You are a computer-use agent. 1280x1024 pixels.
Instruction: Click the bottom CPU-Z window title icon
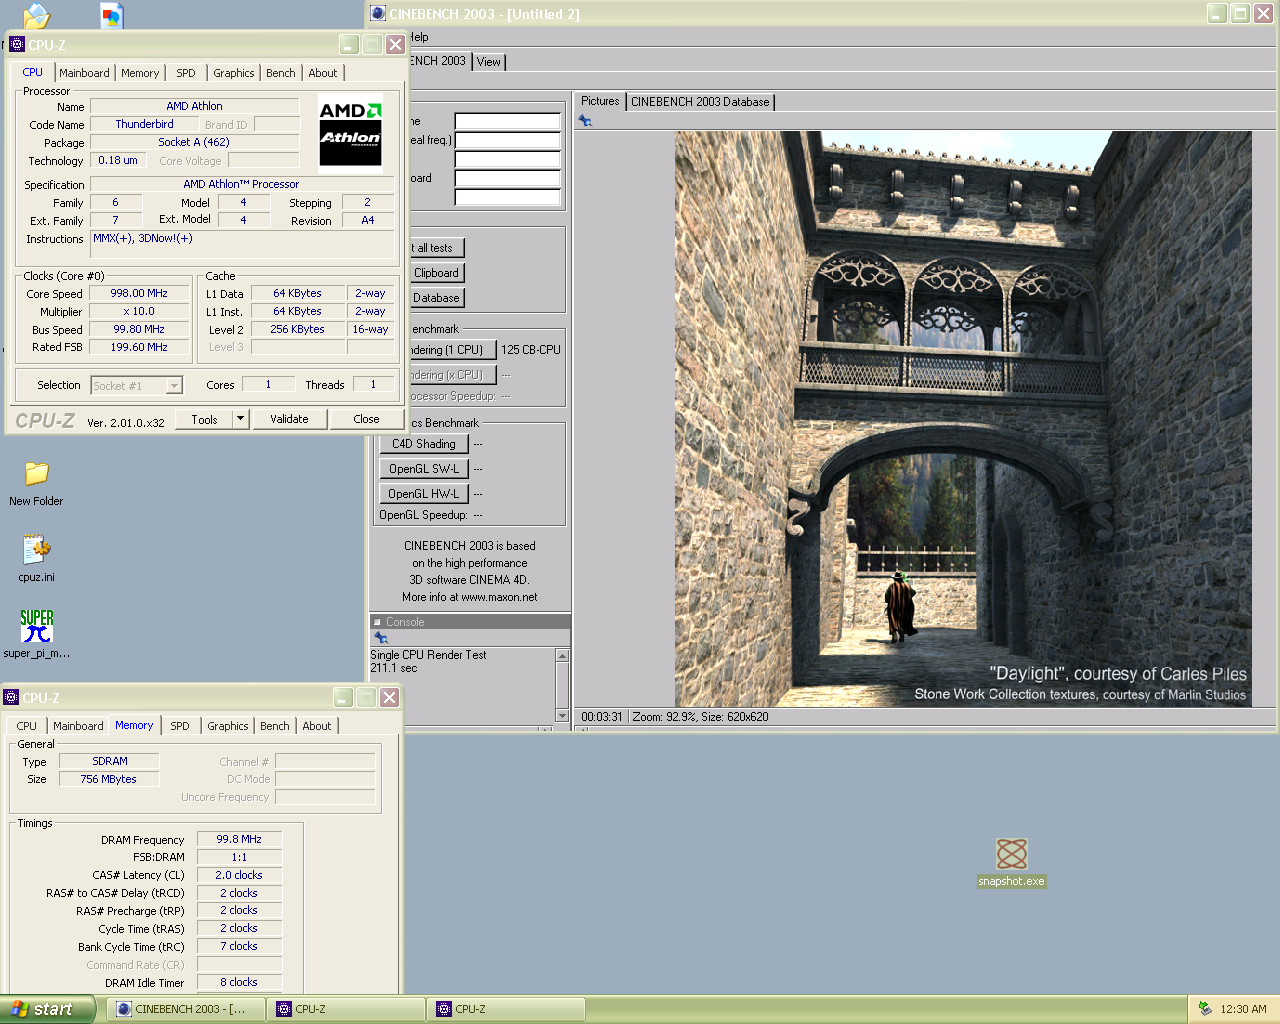pos(12,698)
